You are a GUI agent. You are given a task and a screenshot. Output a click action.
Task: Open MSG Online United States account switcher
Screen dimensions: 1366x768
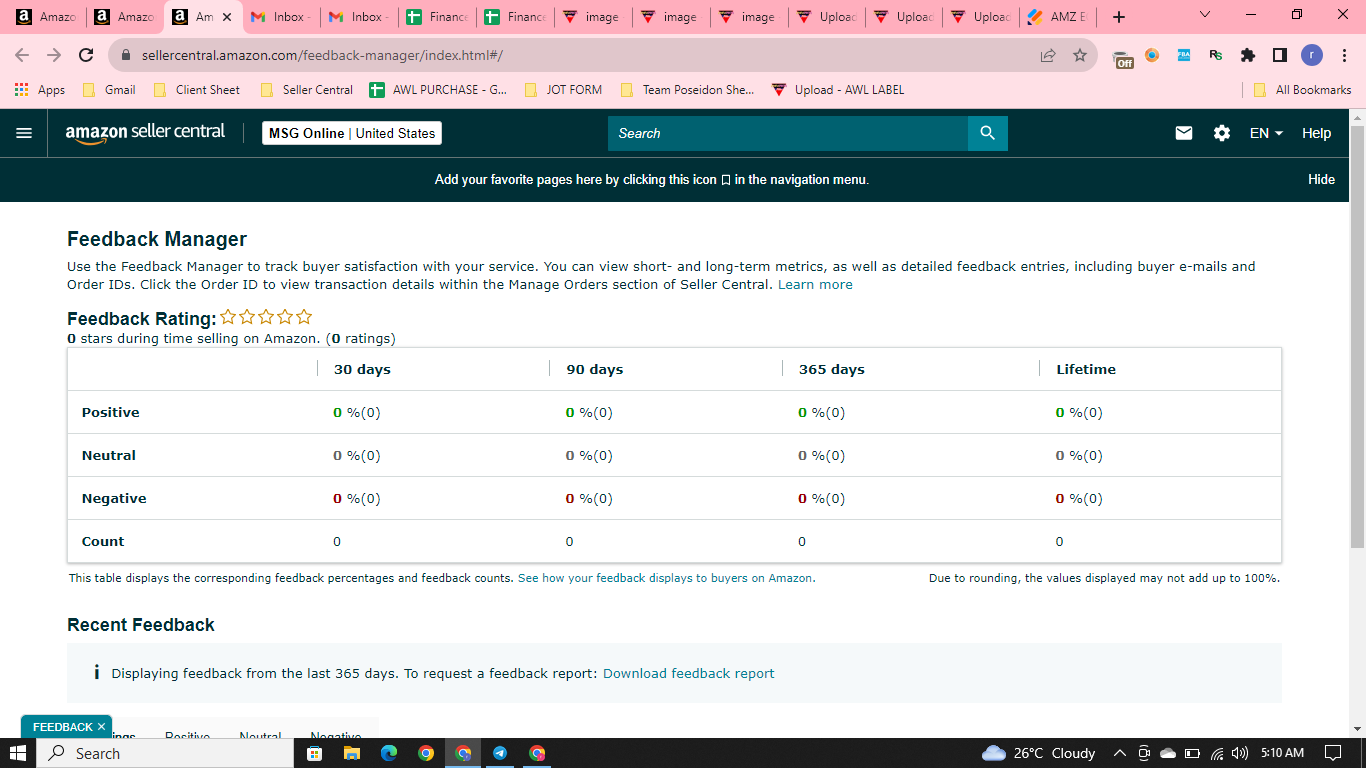pyautogui.click(x=352, y=133)
